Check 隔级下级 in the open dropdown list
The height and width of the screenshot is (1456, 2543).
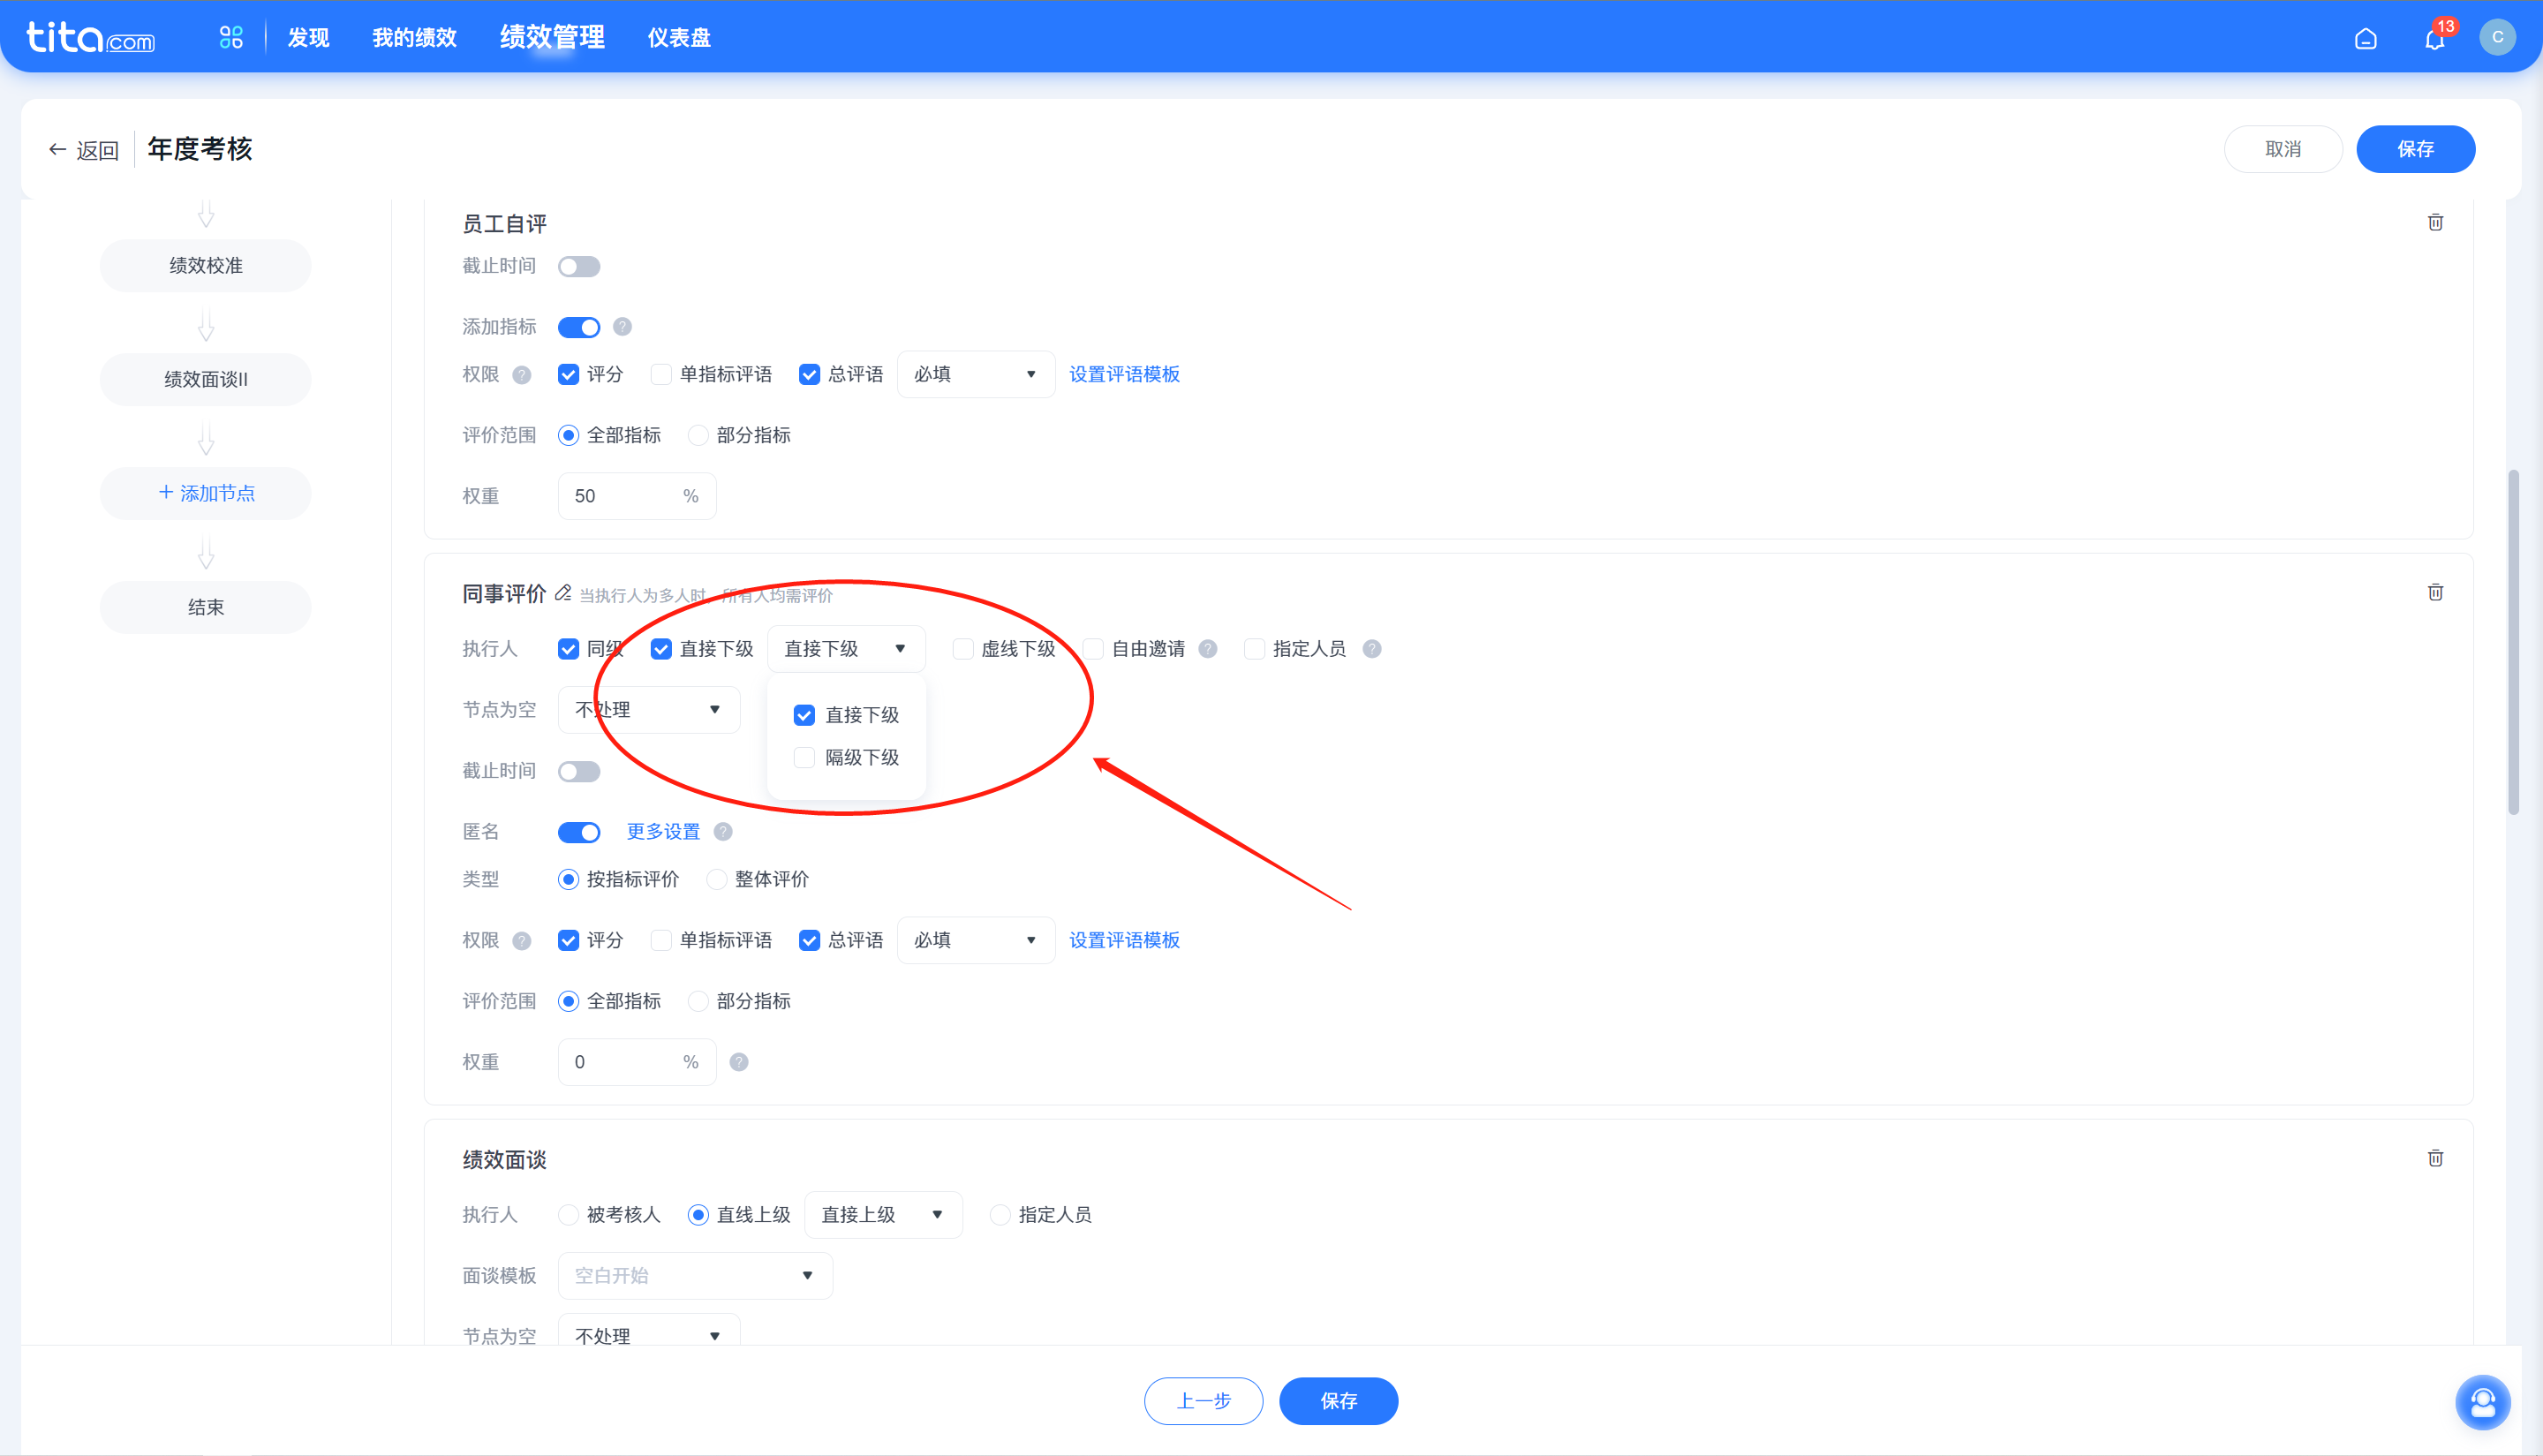click(x=804, y=758)
